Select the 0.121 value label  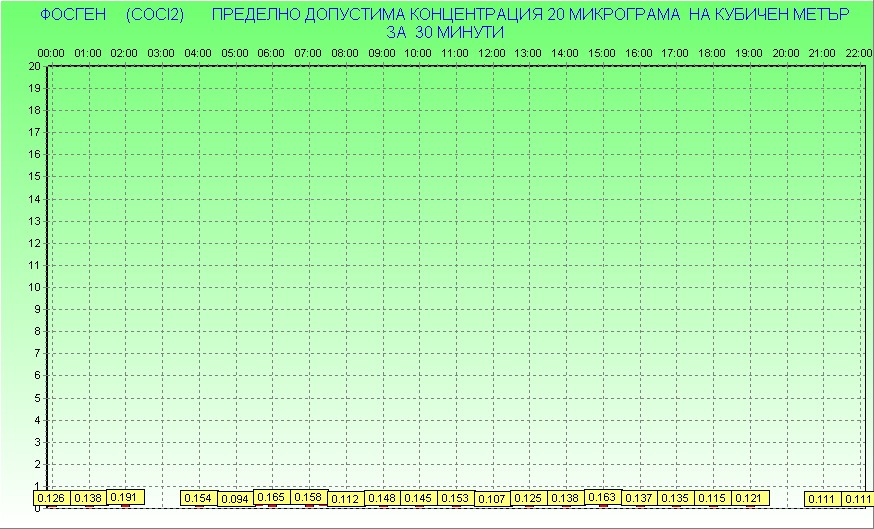click(x=749, y=498)
